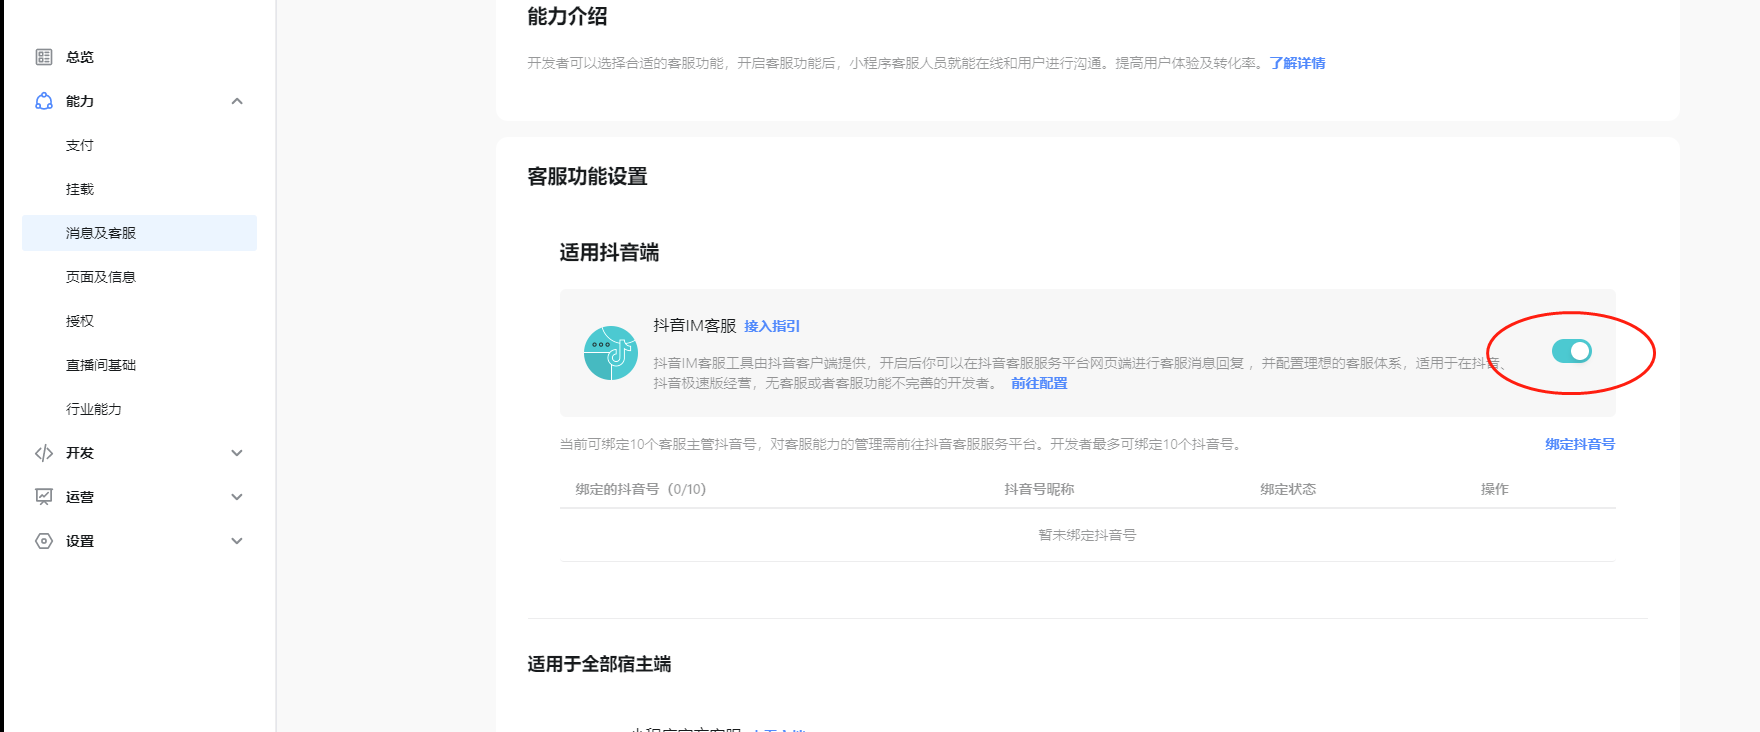Click the 开发 code brackets icon
The image size is (1760, 732).
(x=44, y=453)
